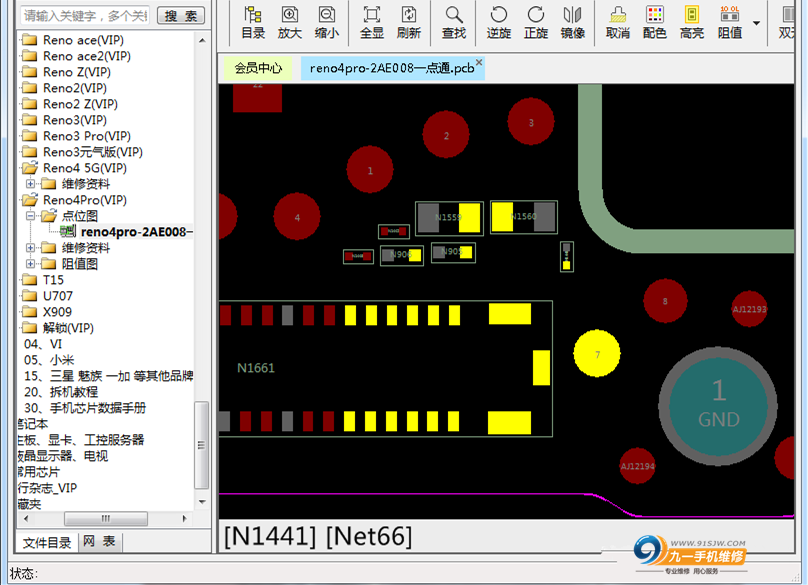Apply the 镜像 mirror tool
This screenshot has width=808, height=585.
coord(573,23)
